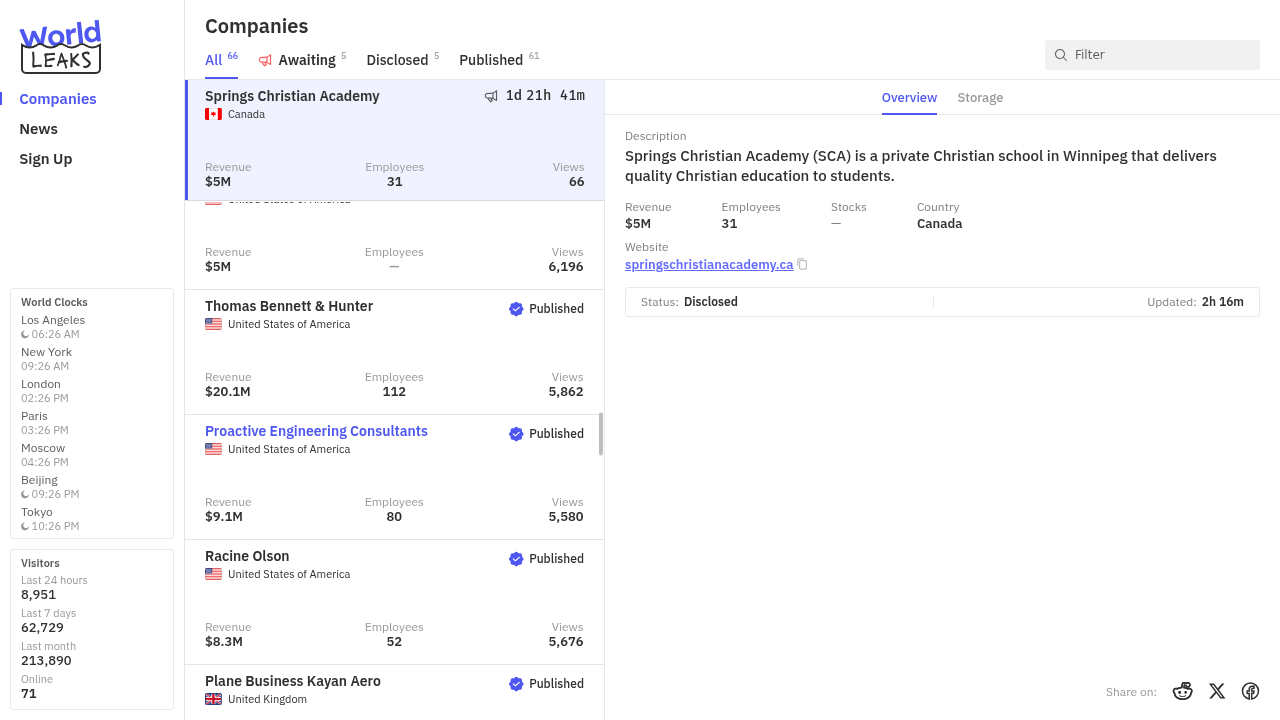
Task: Focus the Filter input field
Action: click(x=1152, y=55)
